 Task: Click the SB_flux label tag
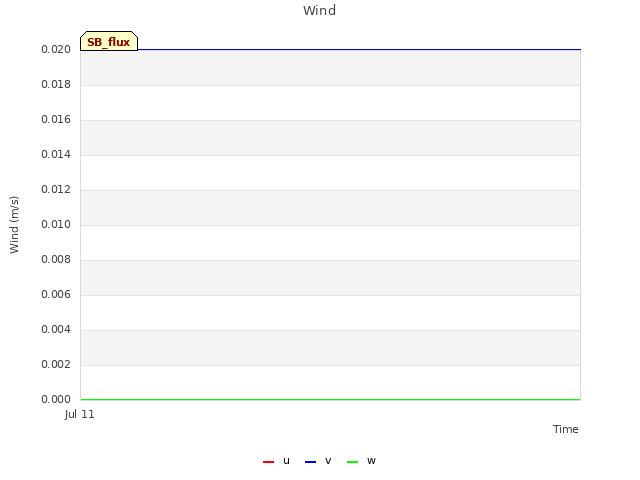coord(109,41)
